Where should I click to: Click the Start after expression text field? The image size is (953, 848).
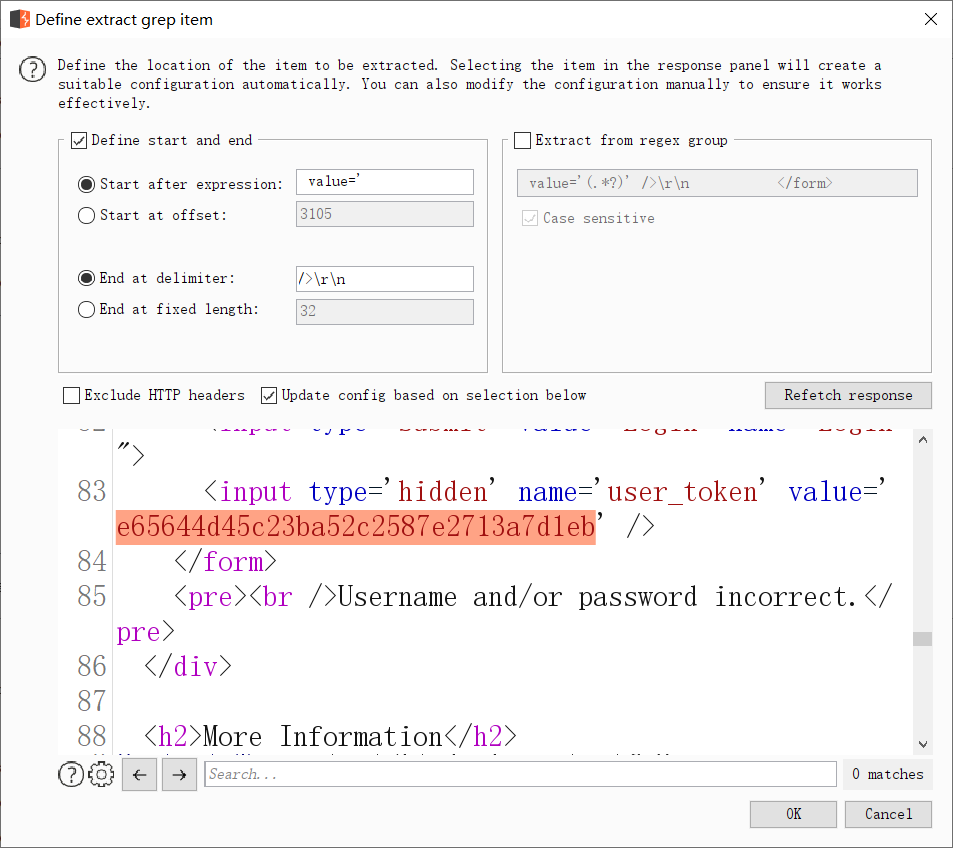[385, 182]
